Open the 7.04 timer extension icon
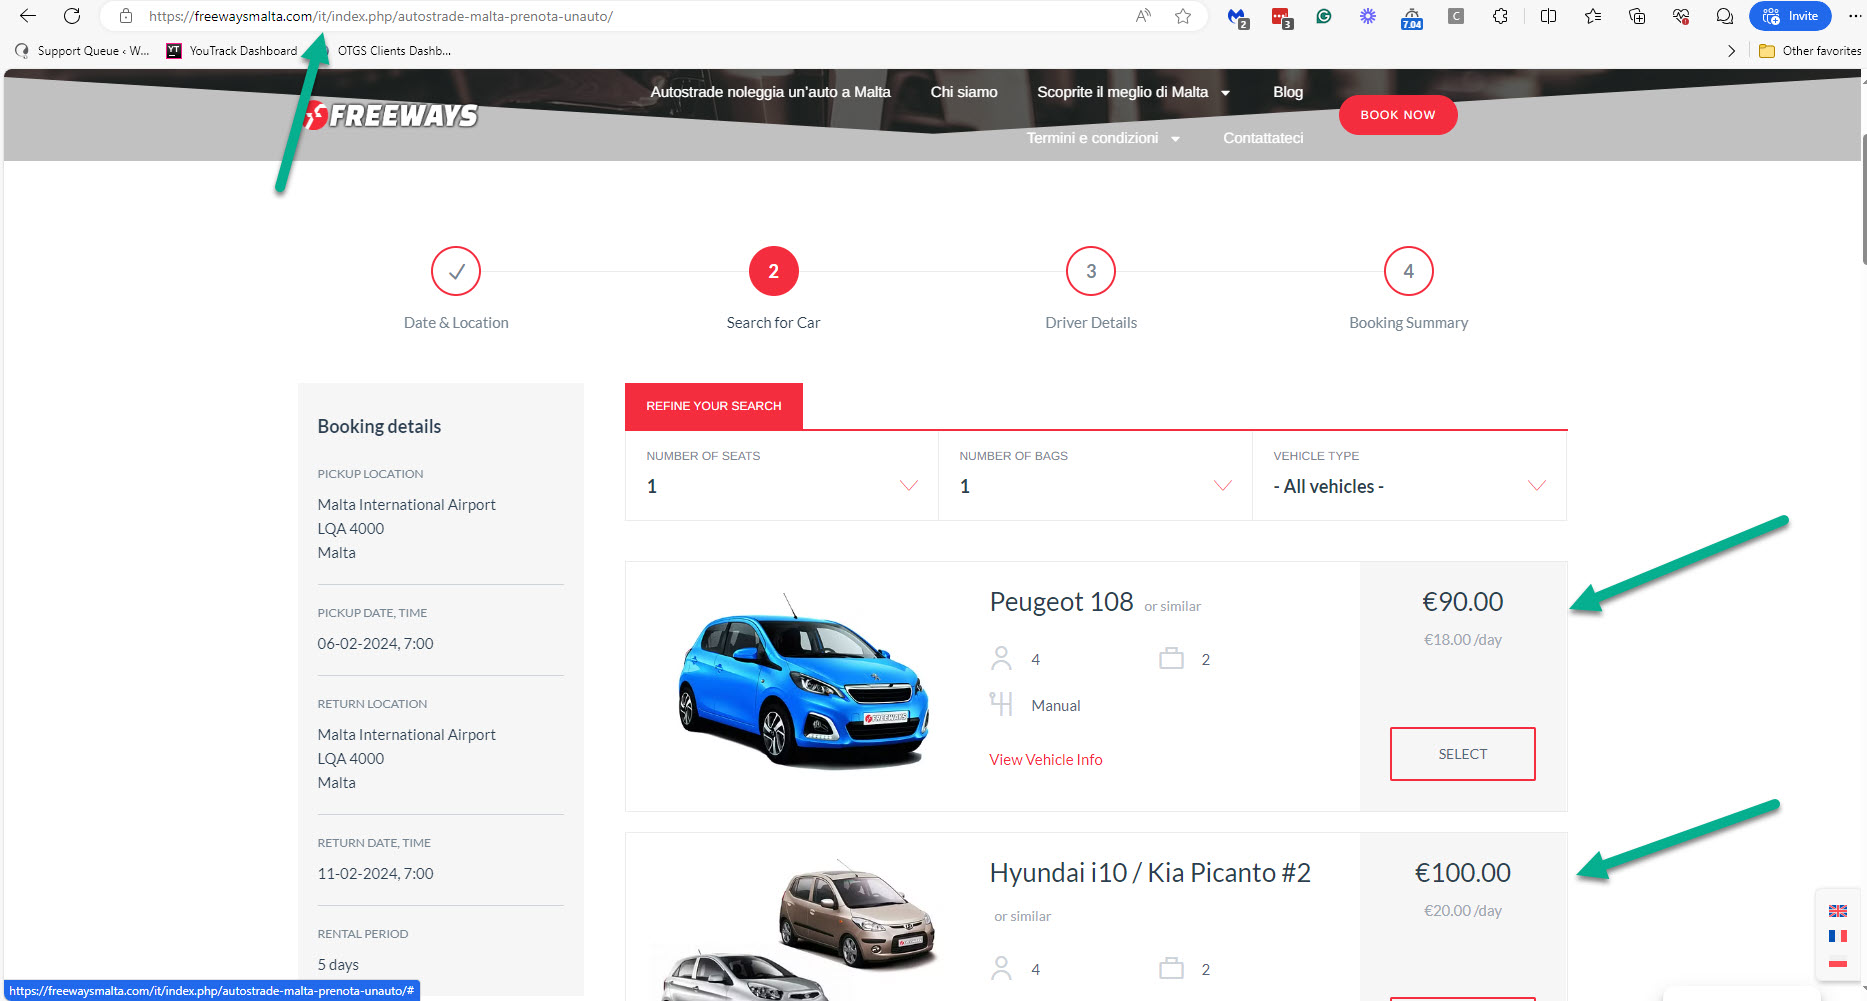This screenshot has width=1867, height=1001. (1412, 17)
